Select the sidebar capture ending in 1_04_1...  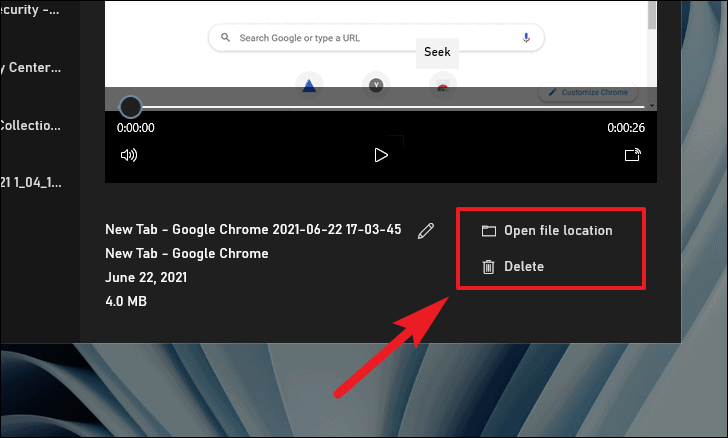[31, 183]
